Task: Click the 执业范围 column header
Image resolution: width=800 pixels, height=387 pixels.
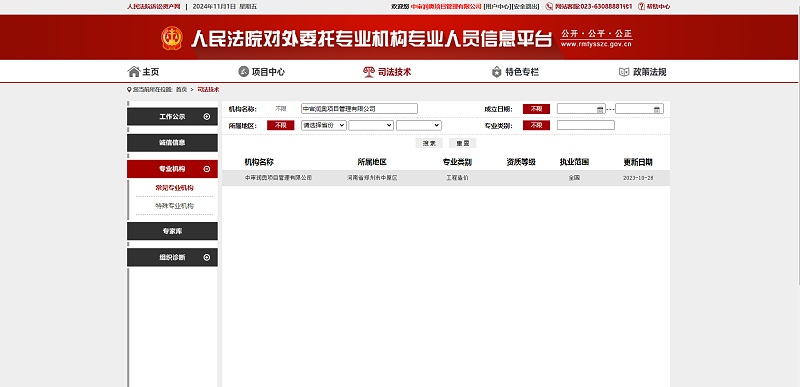Action: pyautogui.click(x=574, y=162)
